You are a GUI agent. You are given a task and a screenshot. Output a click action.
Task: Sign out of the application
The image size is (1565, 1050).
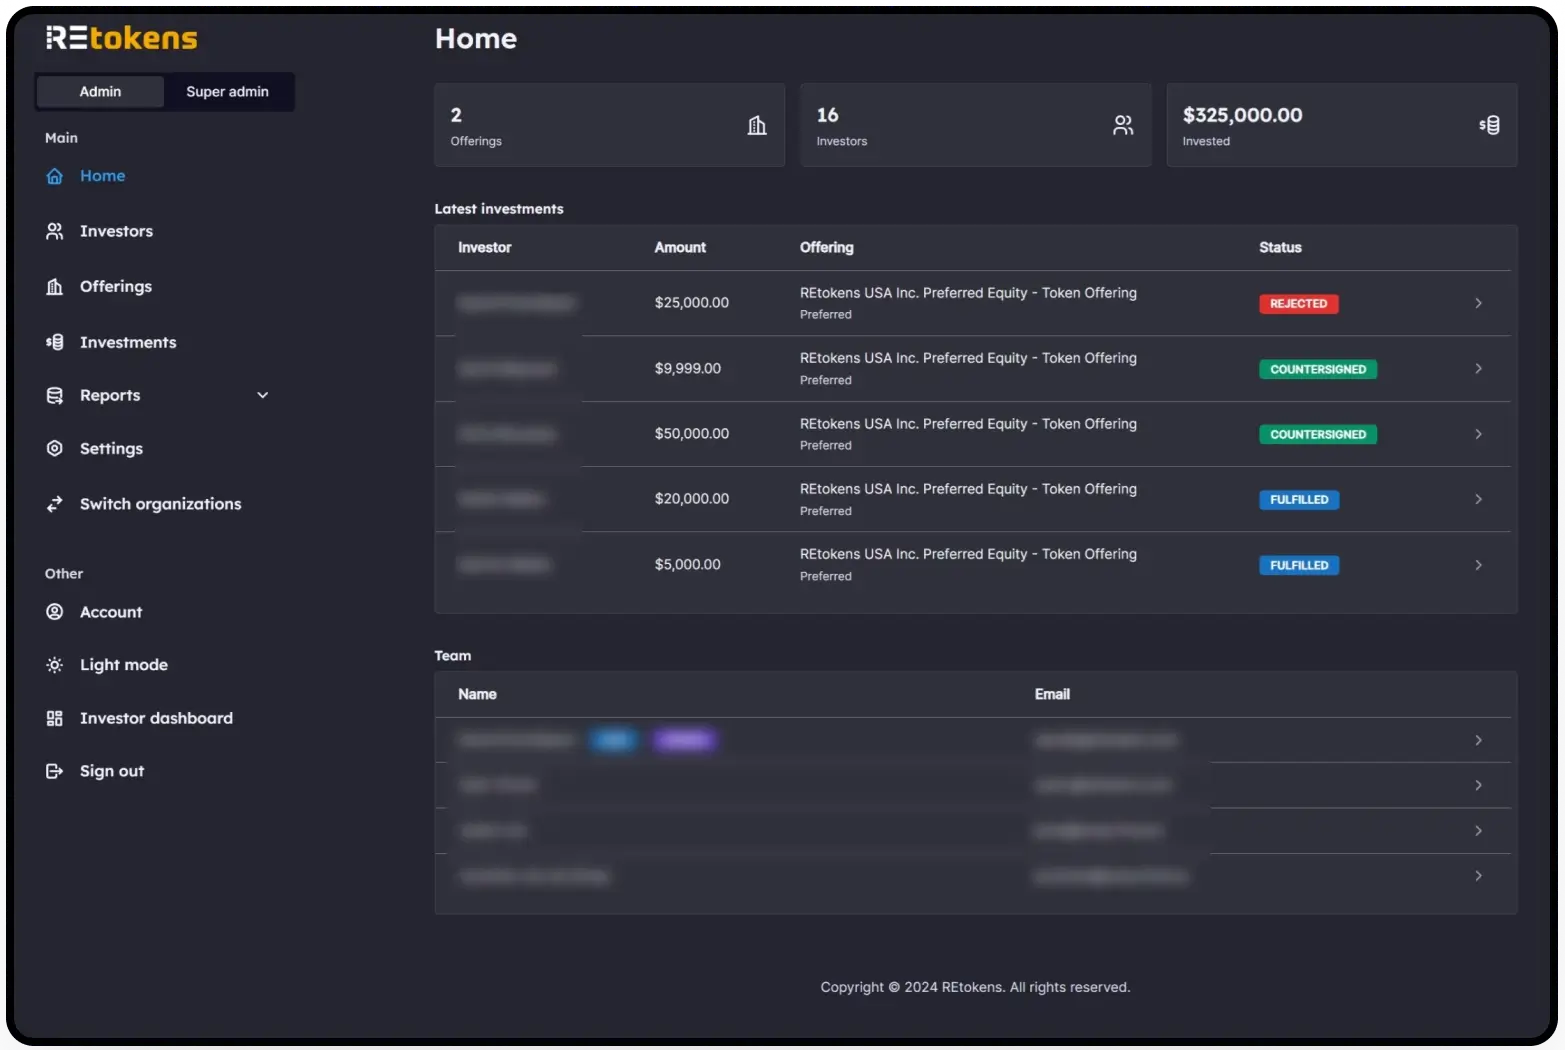tap(112, 771)
